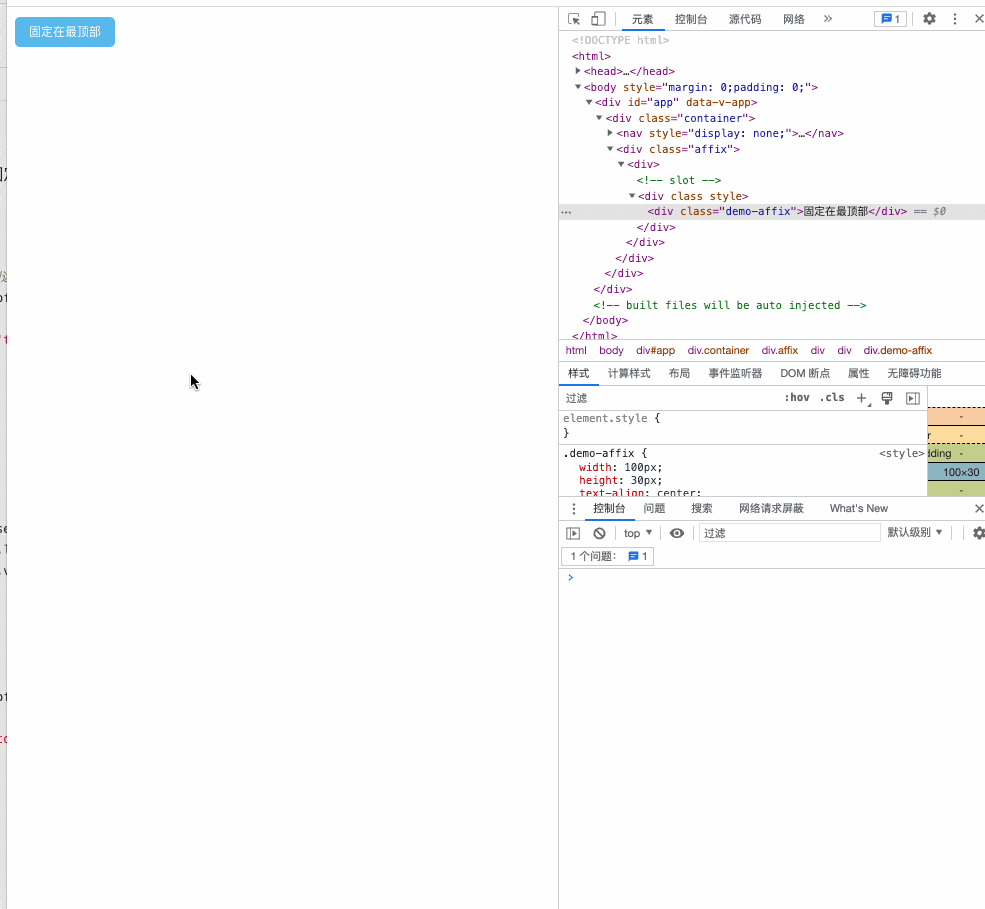The height and width of the screenshot is (909, 985).
Task: Expand the nav display none node
Action: click(610, 133)
